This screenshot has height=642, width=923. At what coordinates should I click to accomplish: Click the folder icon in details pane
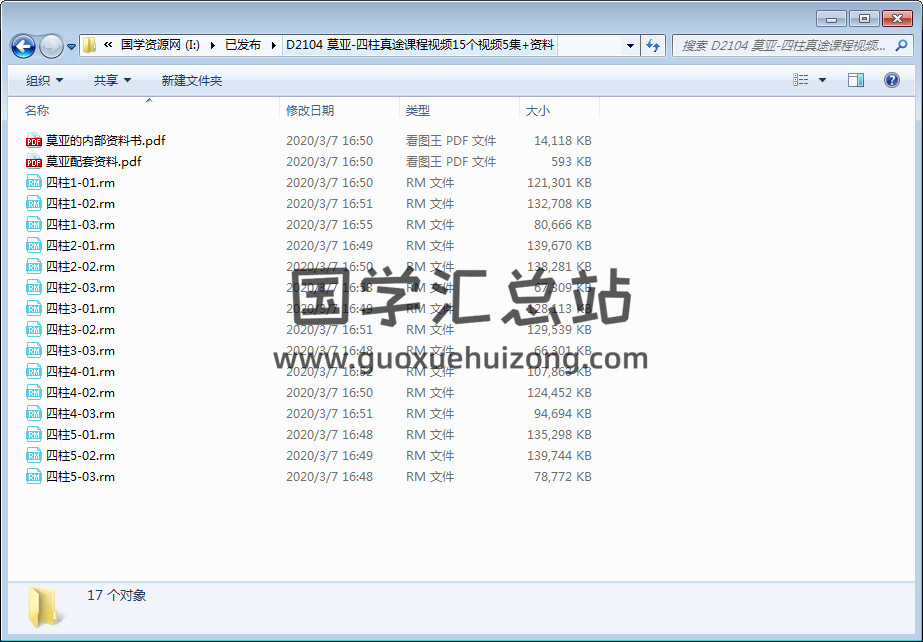[x=45, y=607]
